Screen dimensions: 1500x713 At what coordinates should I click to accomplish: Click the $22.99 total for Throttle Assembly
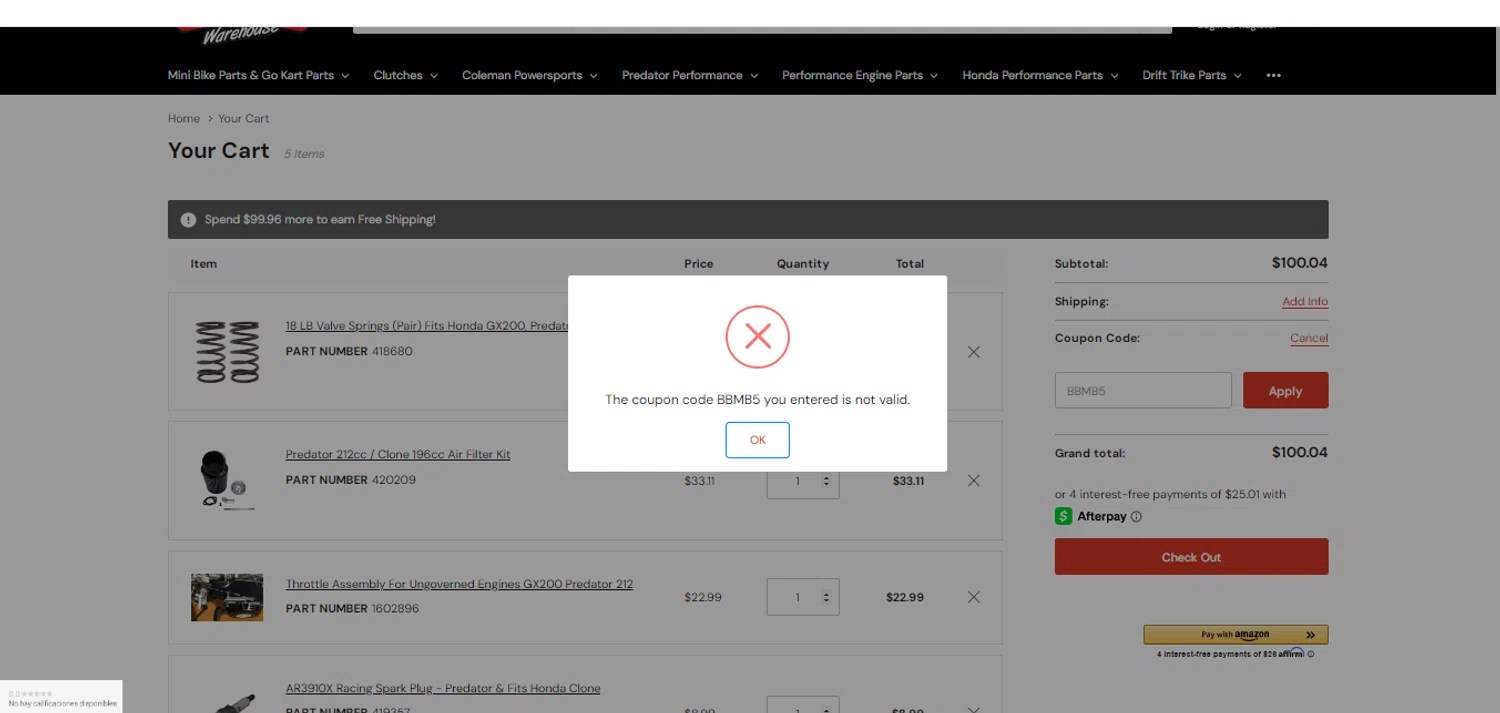pos(905,597)
